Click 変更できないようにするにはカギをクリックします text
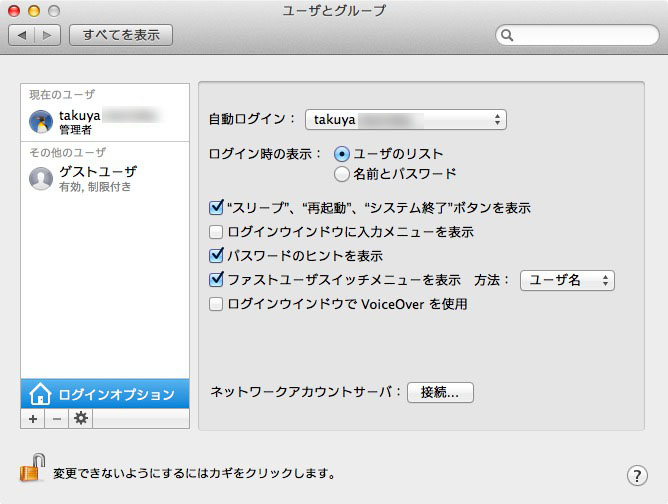668x504 pixels. pyautogui.click(x=194, y=473)
